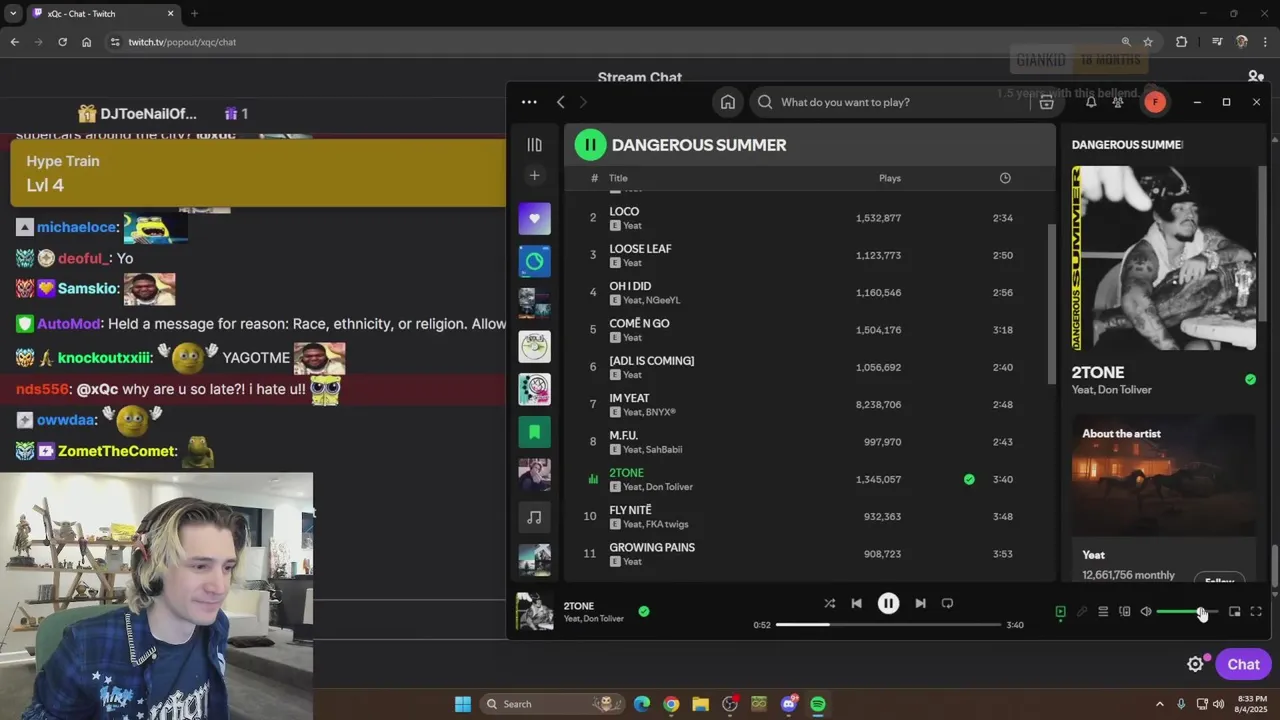Click the Spotify search field
Image resolution: width=1280 pixels, height=720 pixels.
pyautogui.click(x=890, y=102)
